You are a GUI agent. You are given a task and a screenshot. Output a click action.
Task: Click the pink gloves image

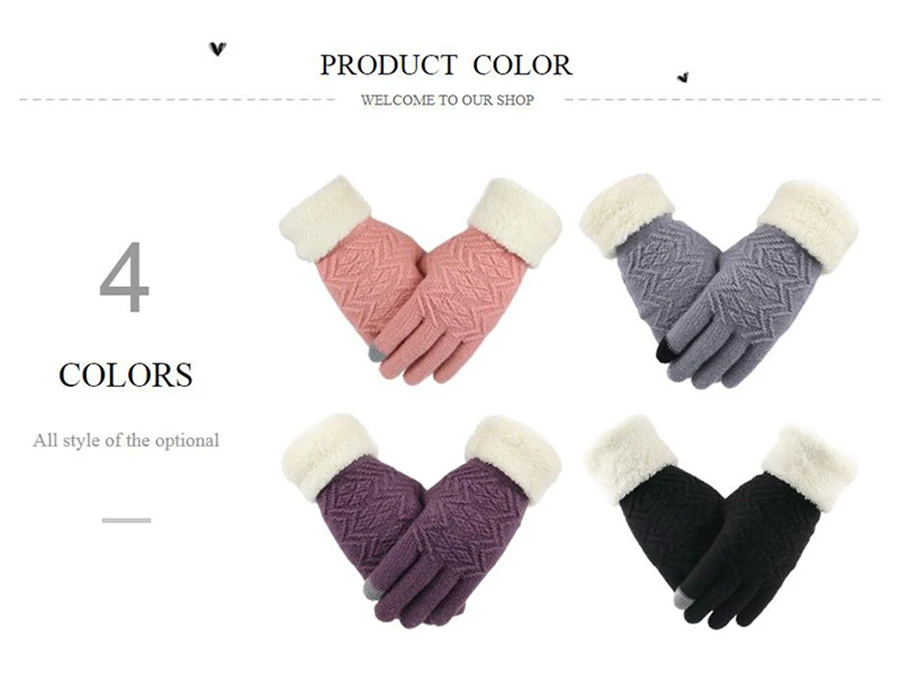(421, 280)
